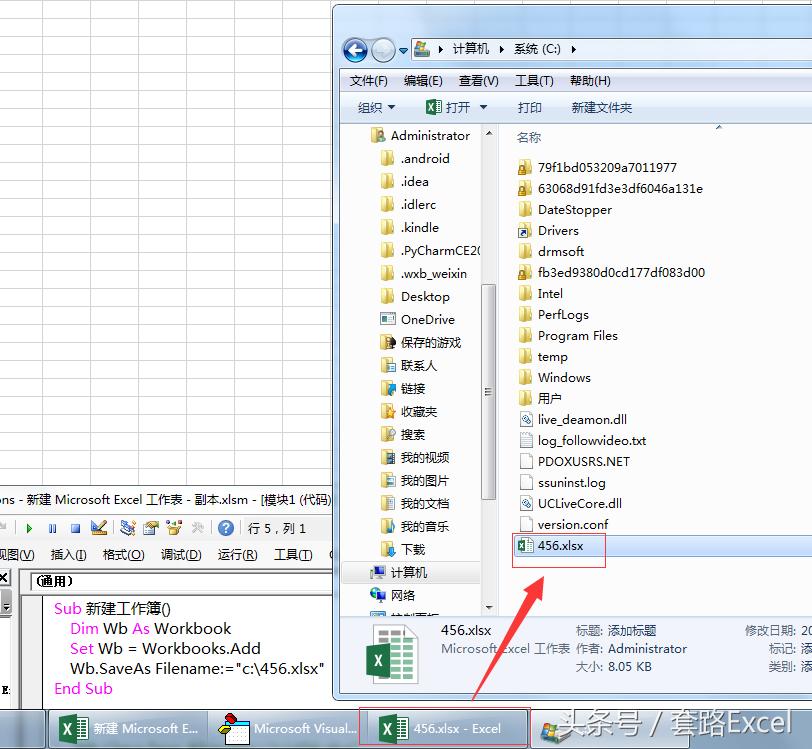Open the 帮助(H) menu in Explorer
Screen dimensions: 812x749
590,81
